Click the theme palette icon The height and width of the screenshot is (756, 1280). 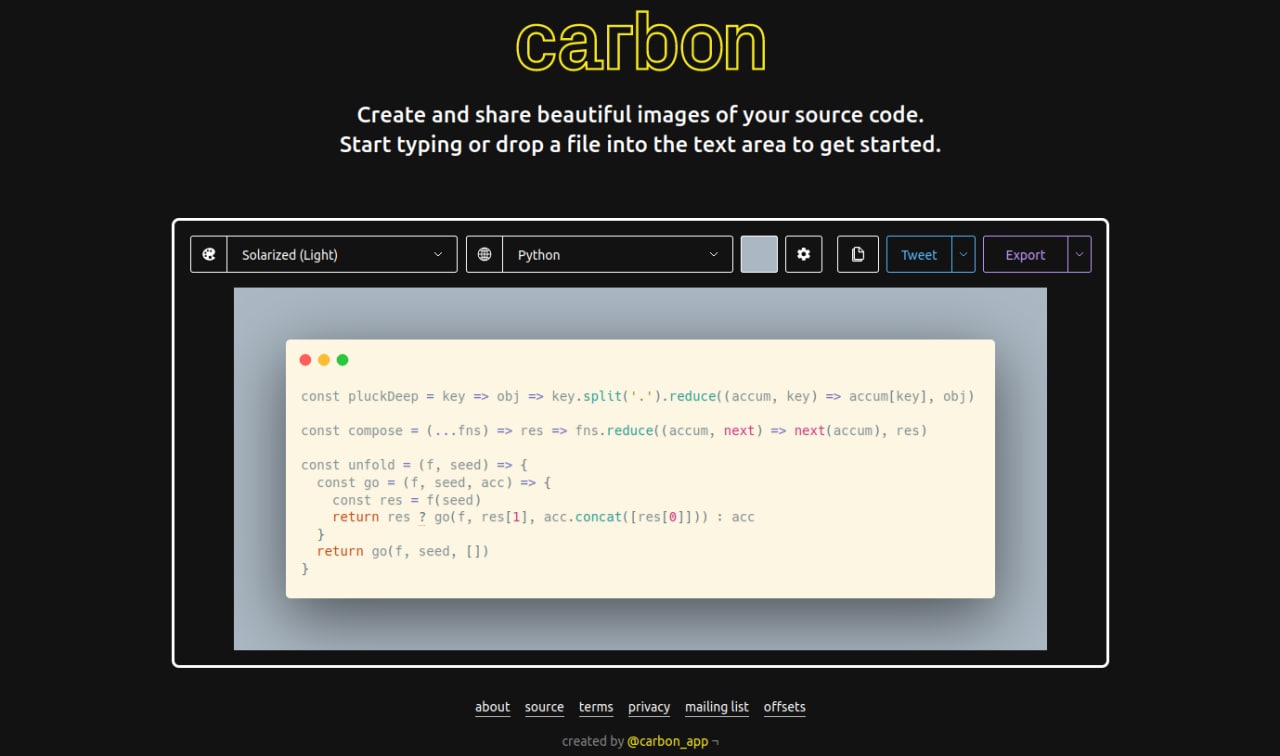pos(209,254)
